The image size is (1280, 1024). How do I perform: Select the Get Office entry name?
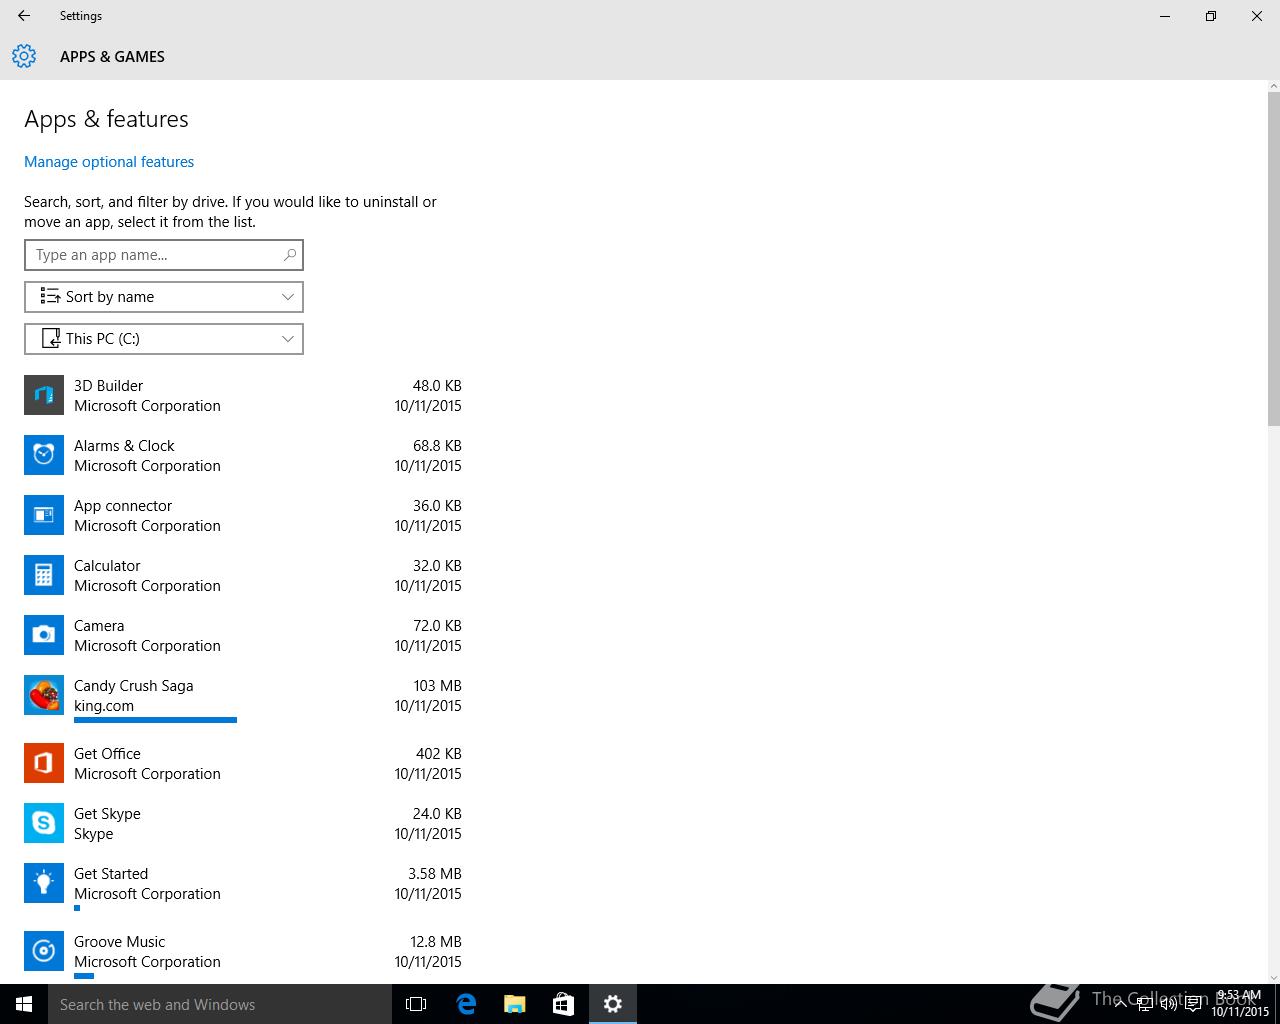click(107, 754)
